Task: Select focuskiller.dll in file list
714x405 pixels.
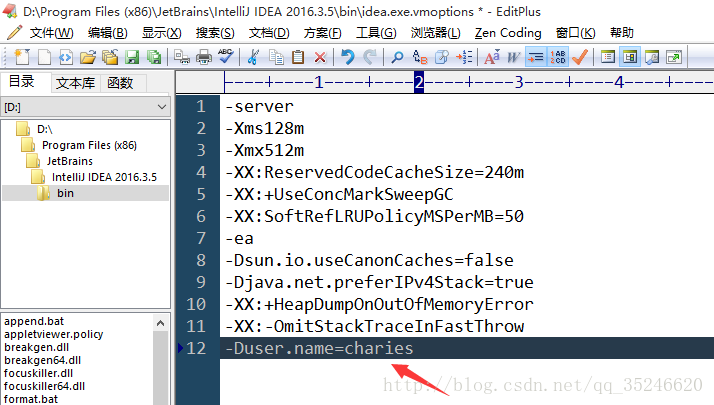Action: click(38, 373)
